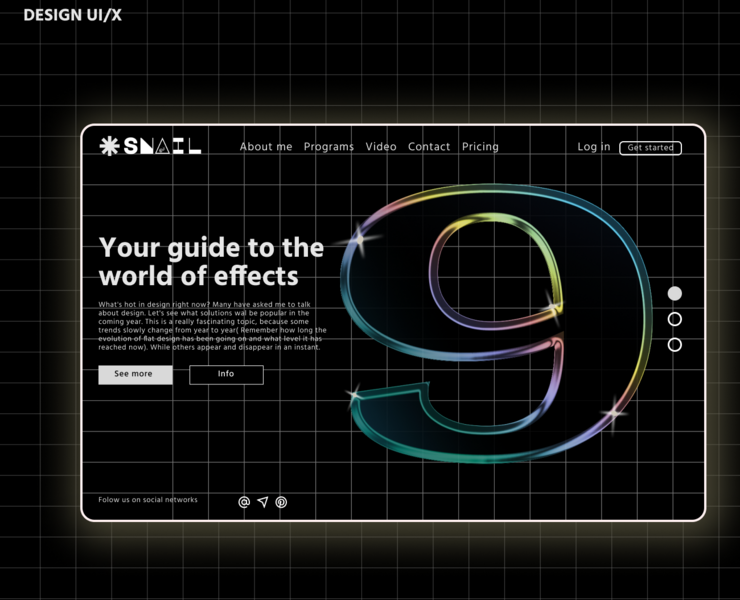Click the Log in link

tap(593, 147)
